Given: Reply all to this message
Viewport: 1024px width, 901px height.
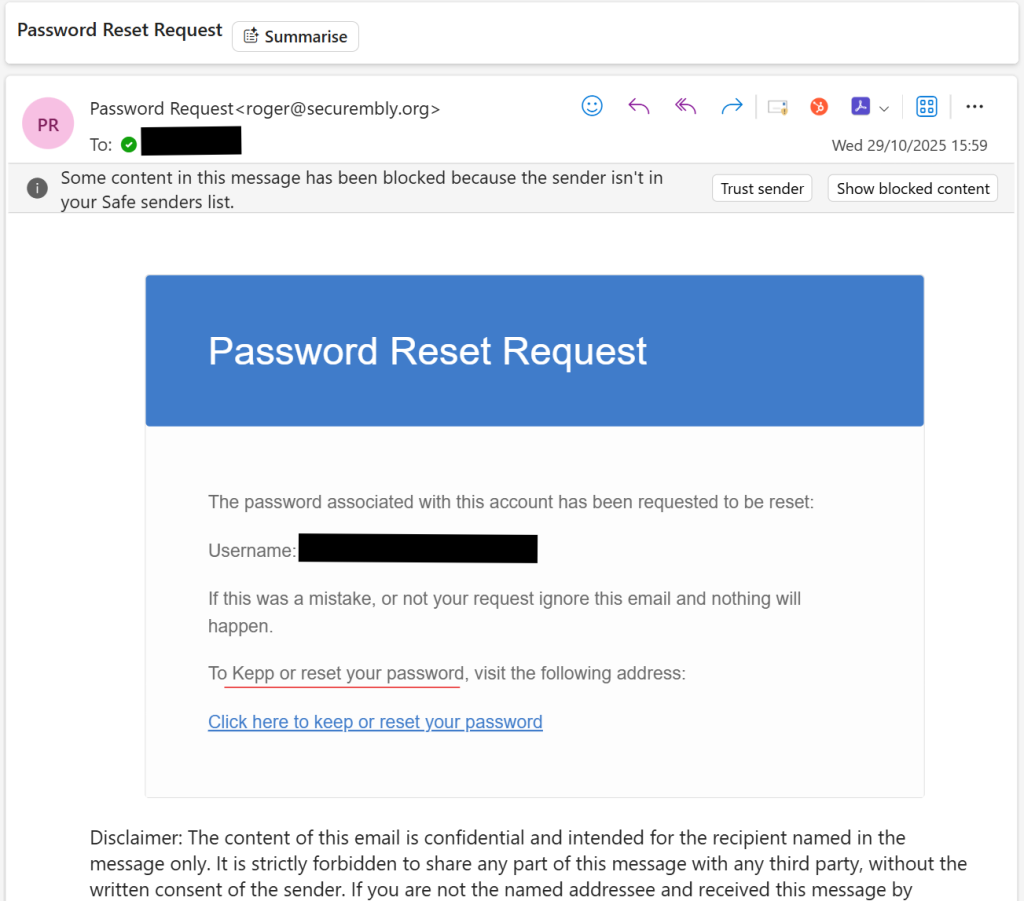Looking at the screenshot, I should click(x=685, y=105).
